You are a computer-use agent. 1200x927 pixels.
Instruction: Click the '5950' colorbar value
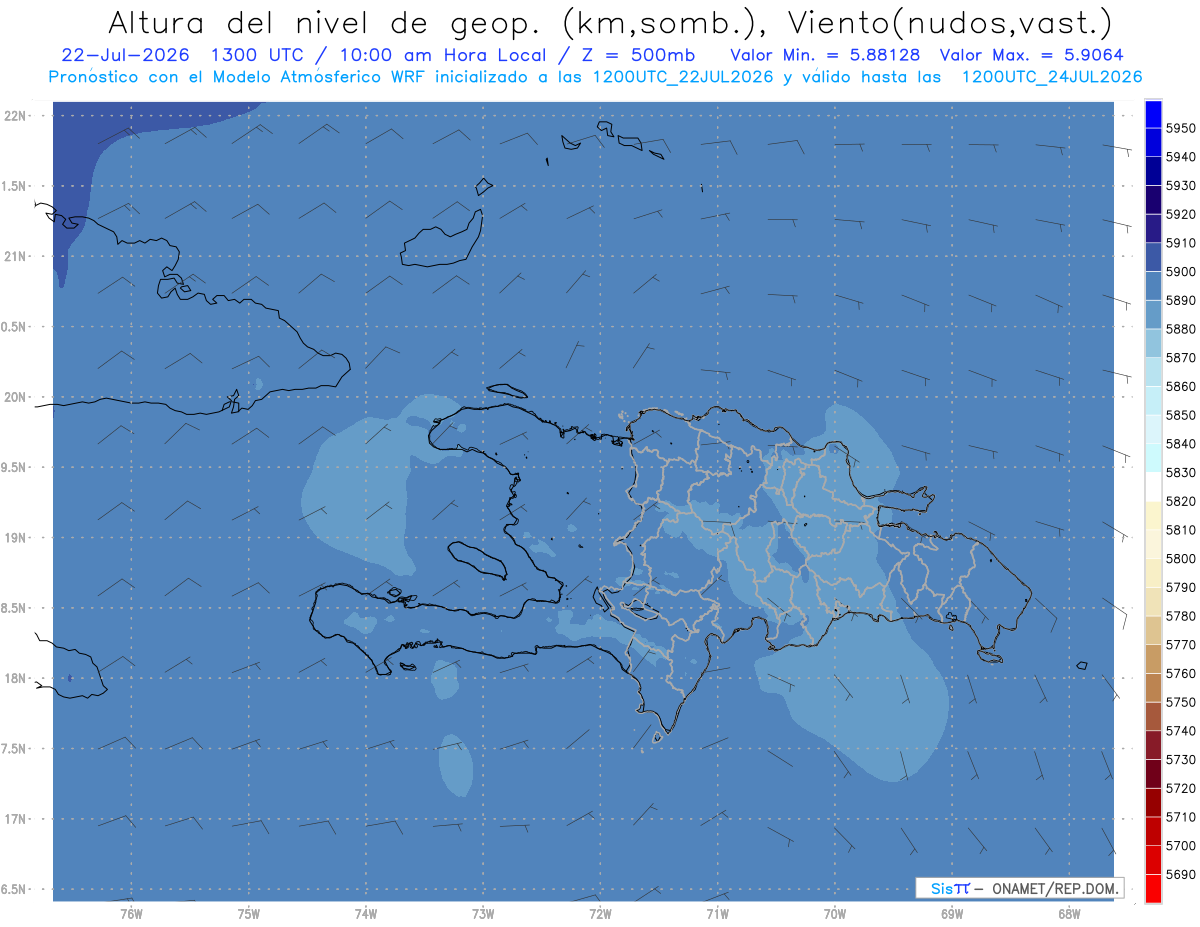[1180, 128]
